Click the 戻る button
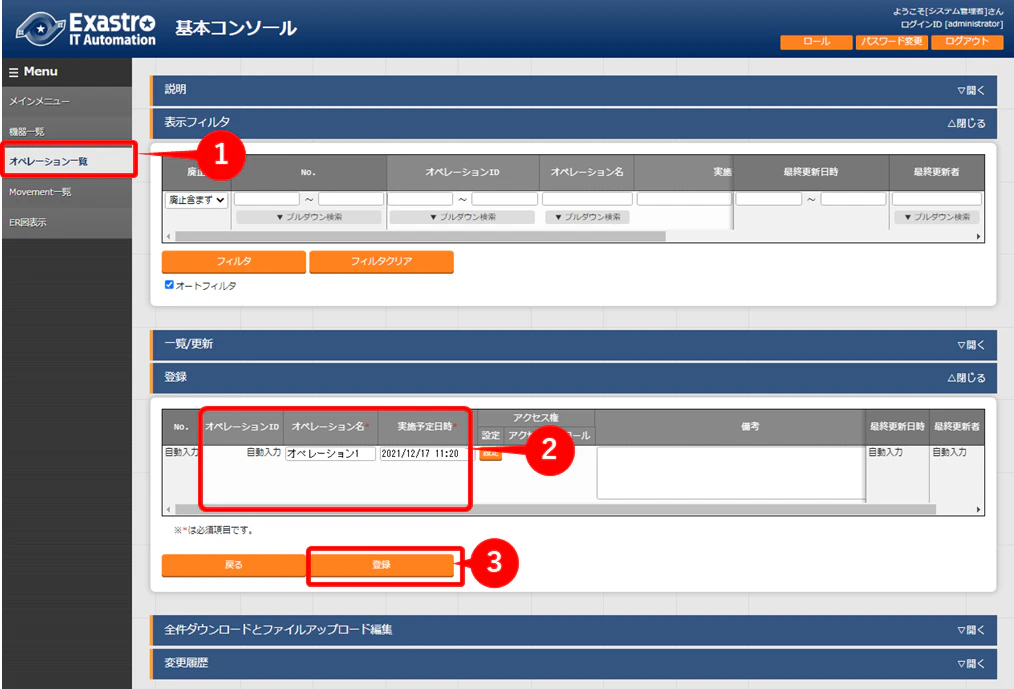 (x=233, y=565)
